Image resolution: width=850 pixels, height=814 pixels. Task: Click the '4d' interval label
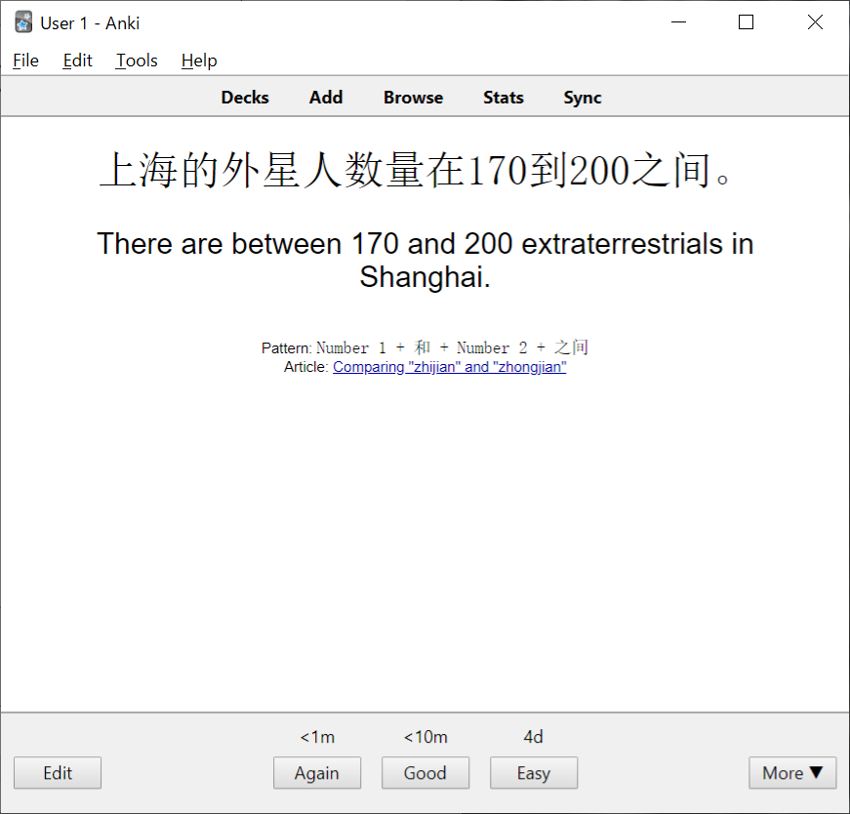(x=533, y=737)
